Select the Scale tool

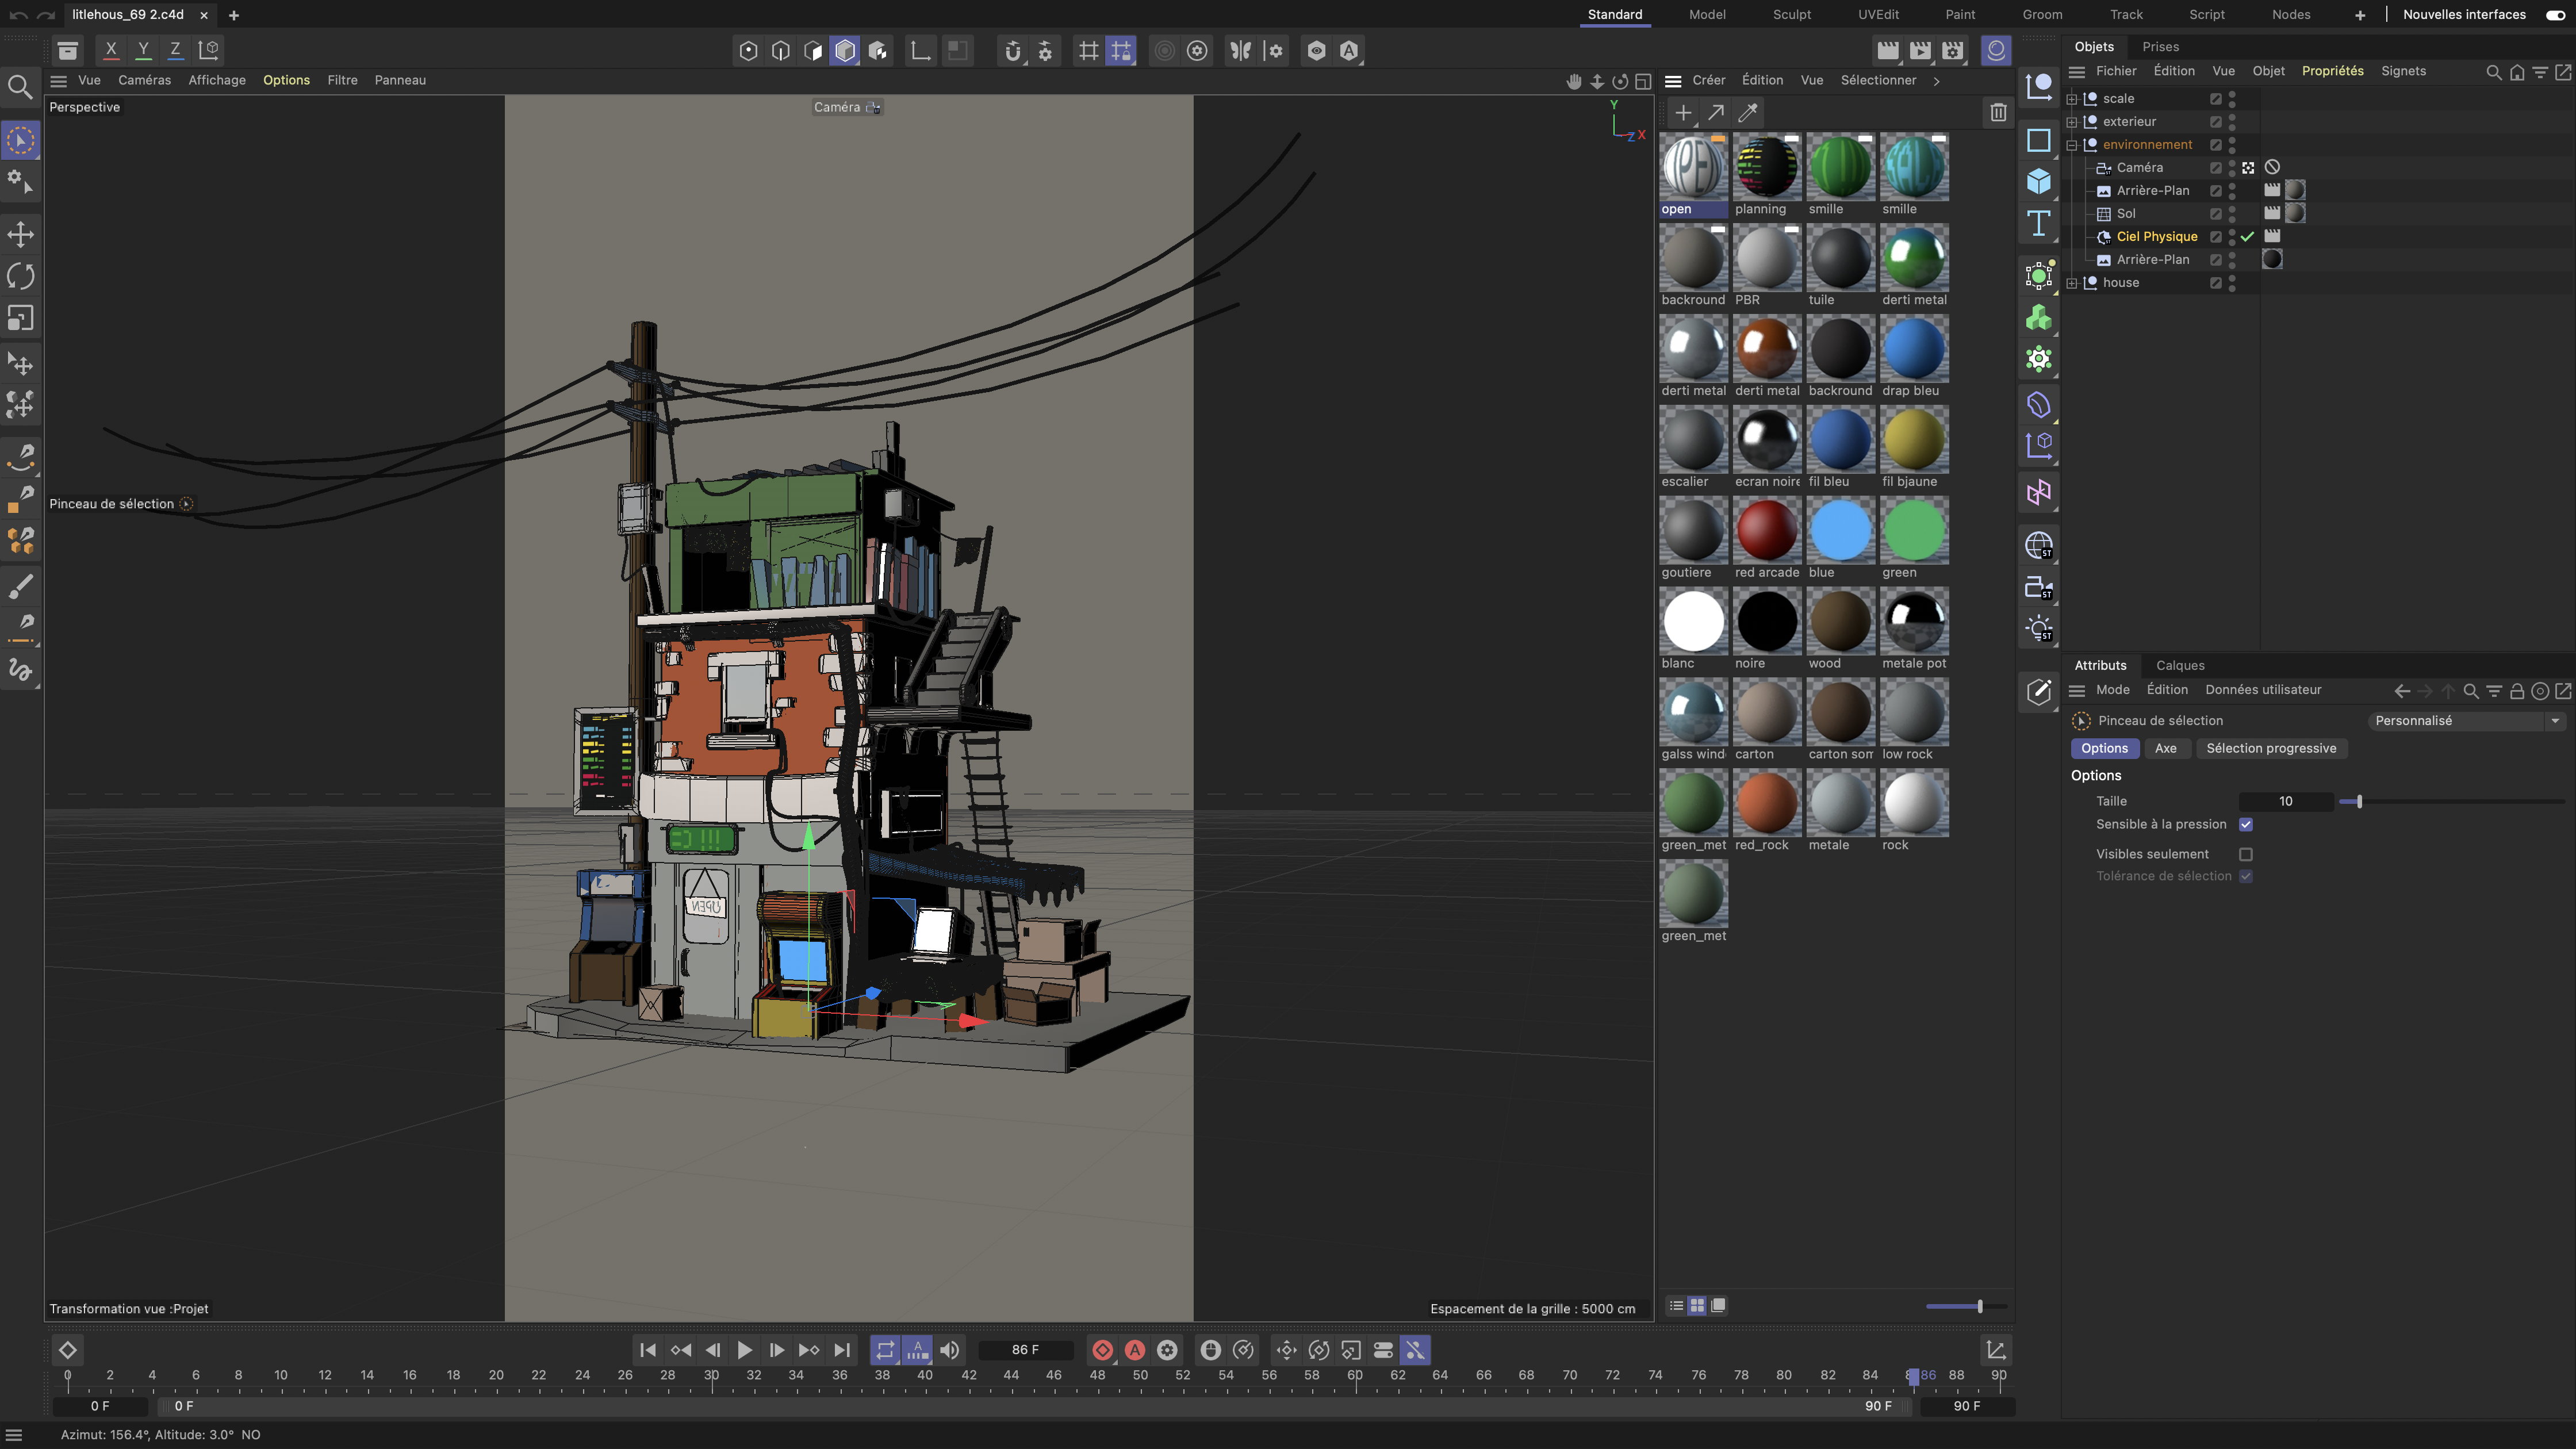[21, 318]
